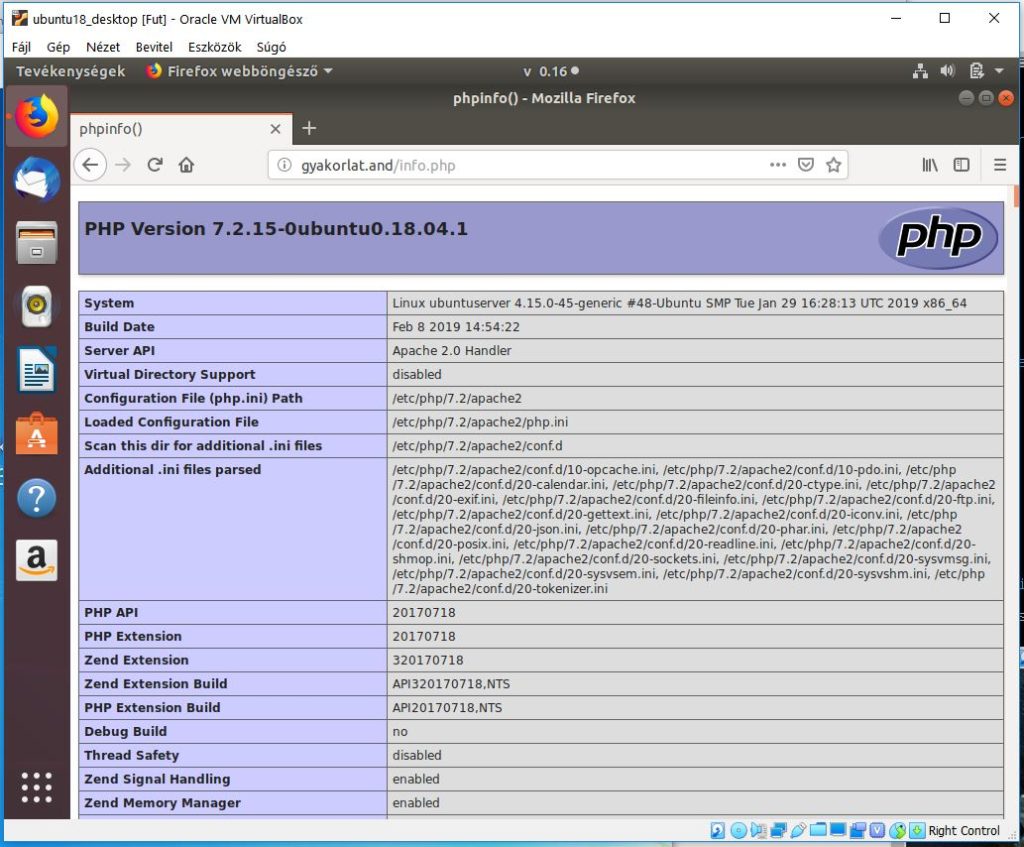The image size is (1024, 847).
Task: Launch Thunderbird mail from the dock
Action: tap(37, 181)
